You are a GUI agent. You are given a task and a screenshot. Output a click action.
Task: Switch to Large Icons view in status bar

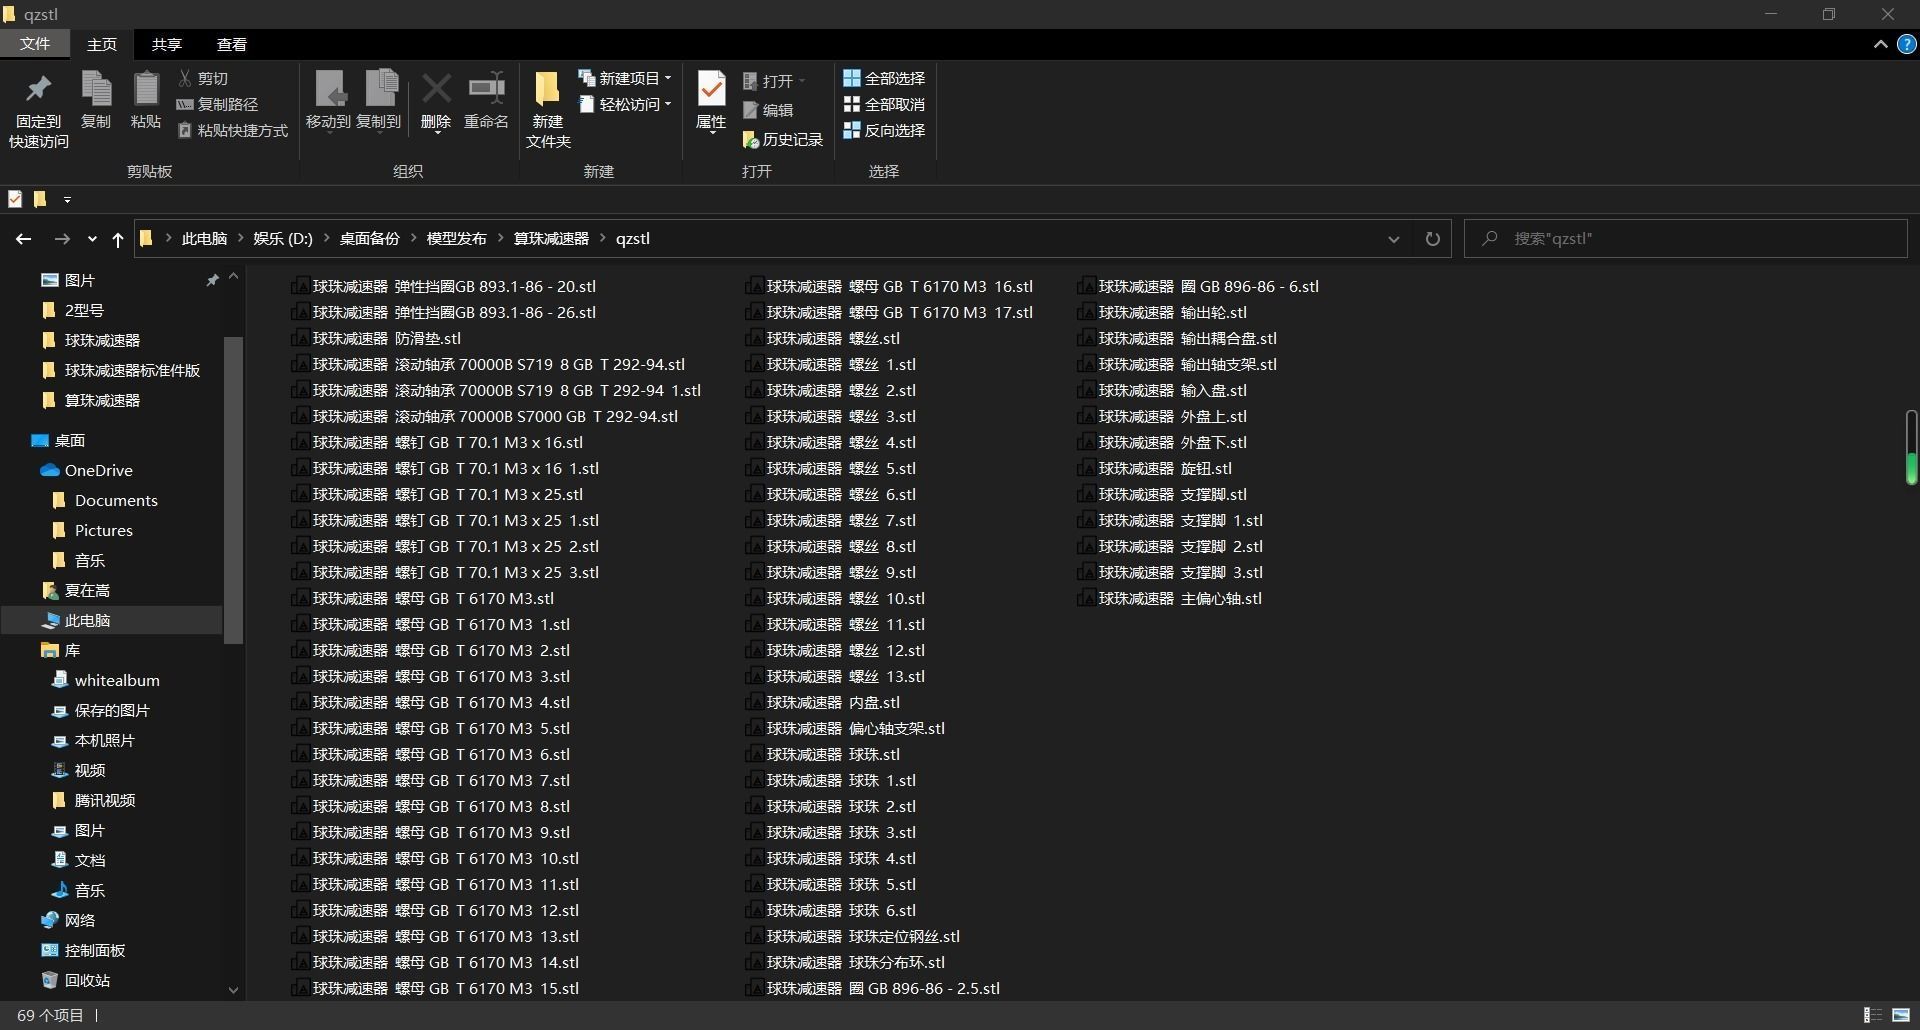pyautogui.click(x=1901, y=1015)
